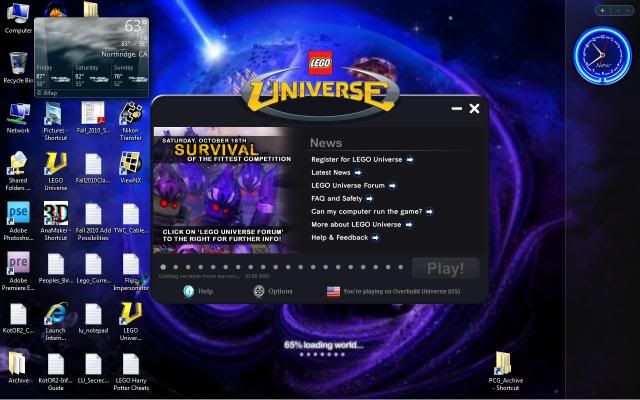The width and height of the screenshot is (640, 400).
Task: Click the launcher download progress dots
Action: [x=282, y=267]
